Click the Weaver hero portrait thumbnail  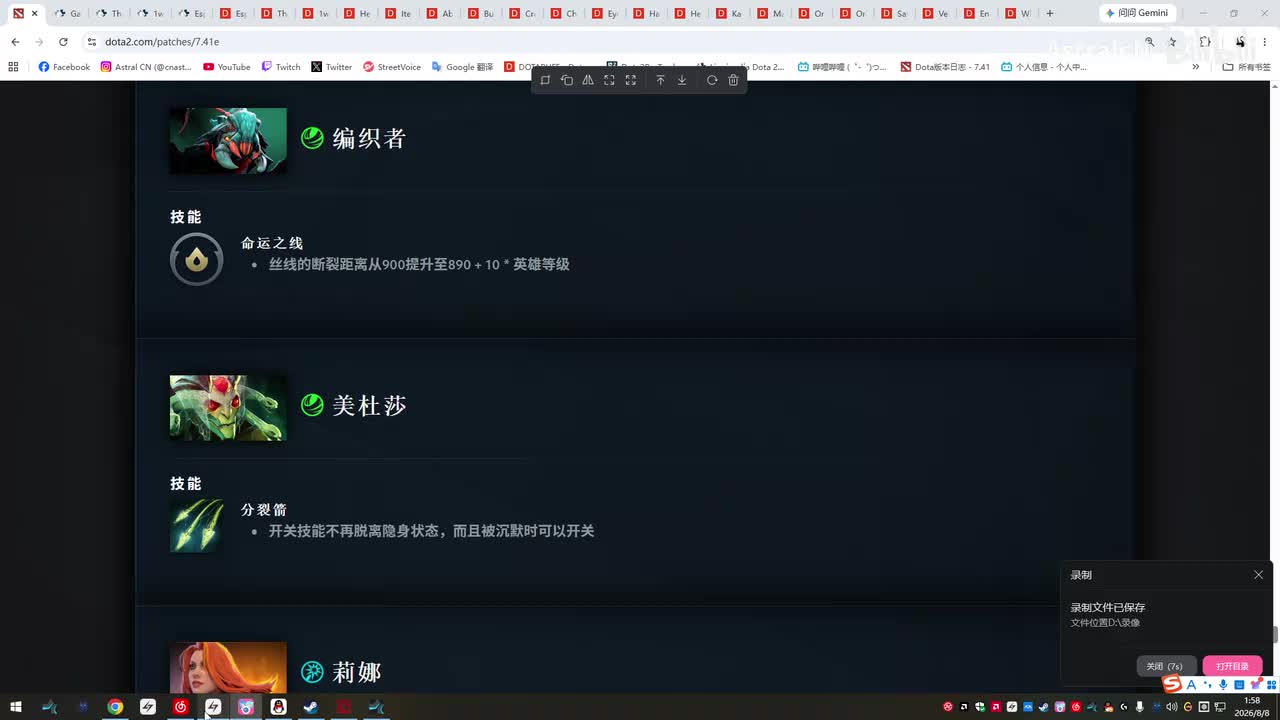tap(228, 140)
